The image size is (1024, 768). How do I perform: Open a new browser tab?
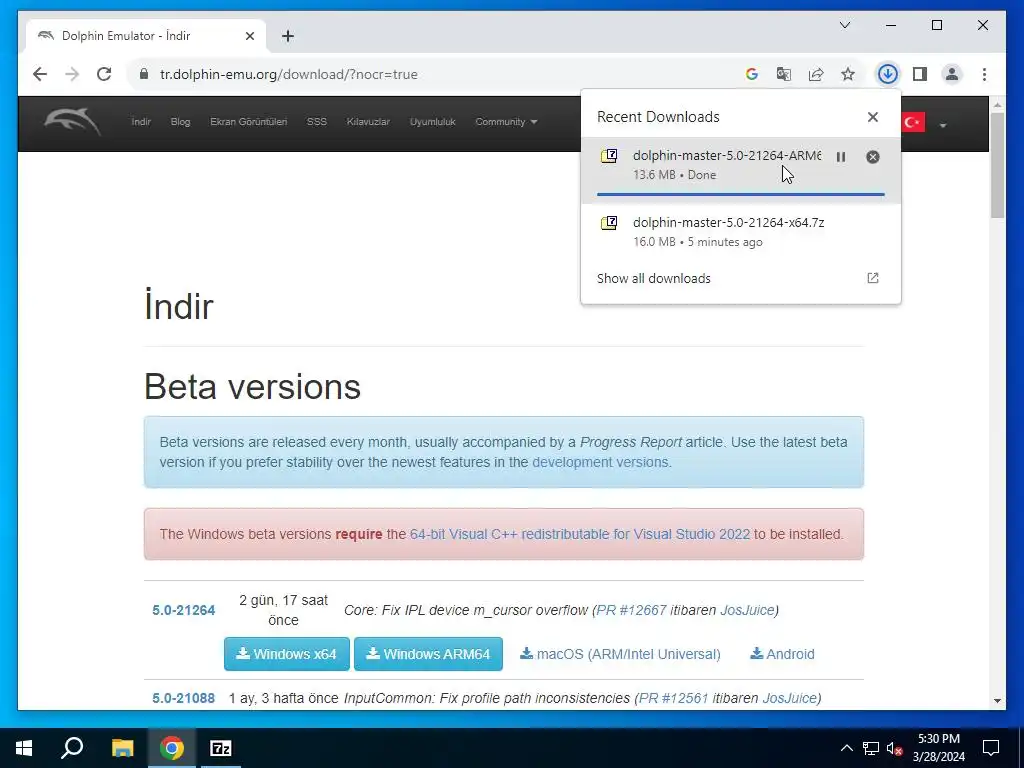288,36
